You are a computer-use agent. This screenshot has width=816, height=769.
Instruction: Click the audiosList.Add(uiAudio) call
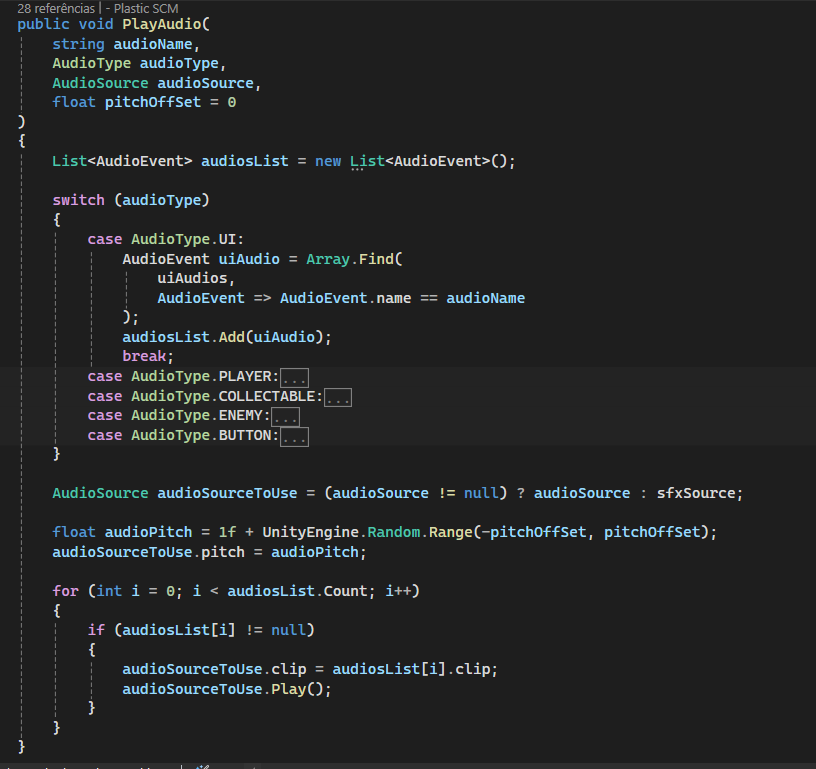tap(226, 337)
